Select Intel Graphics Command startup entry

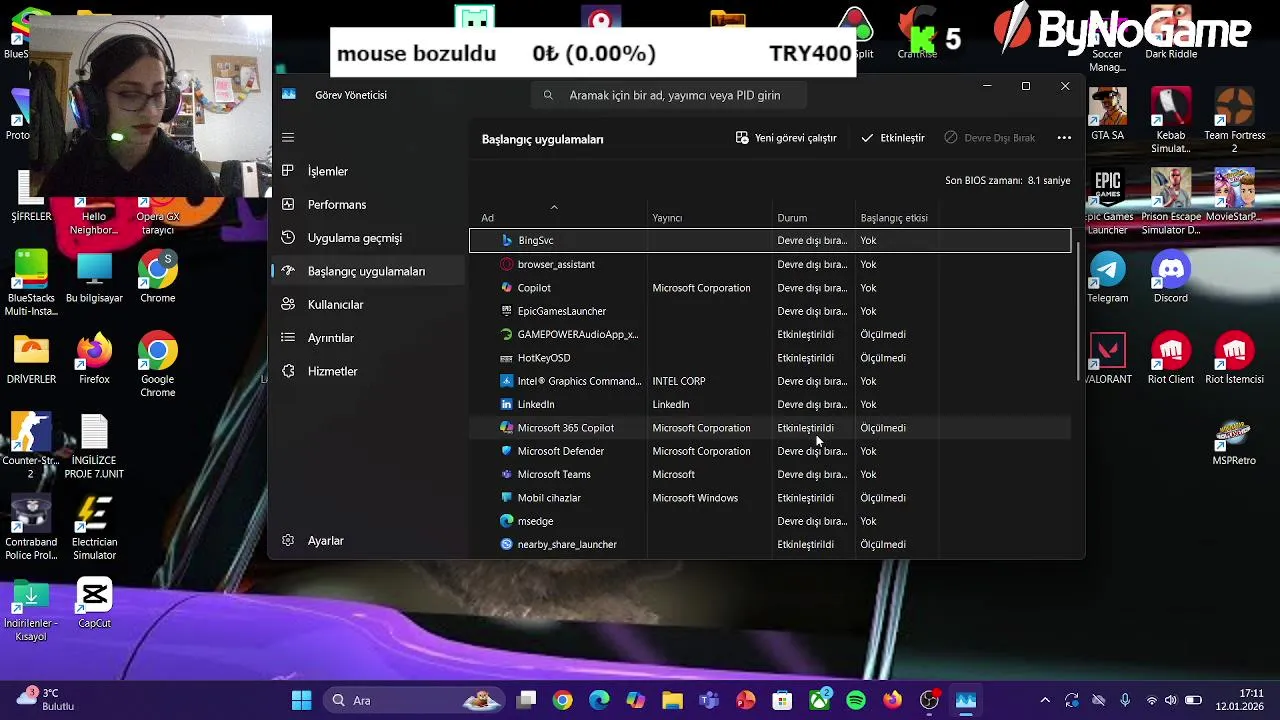pos(770,381)
